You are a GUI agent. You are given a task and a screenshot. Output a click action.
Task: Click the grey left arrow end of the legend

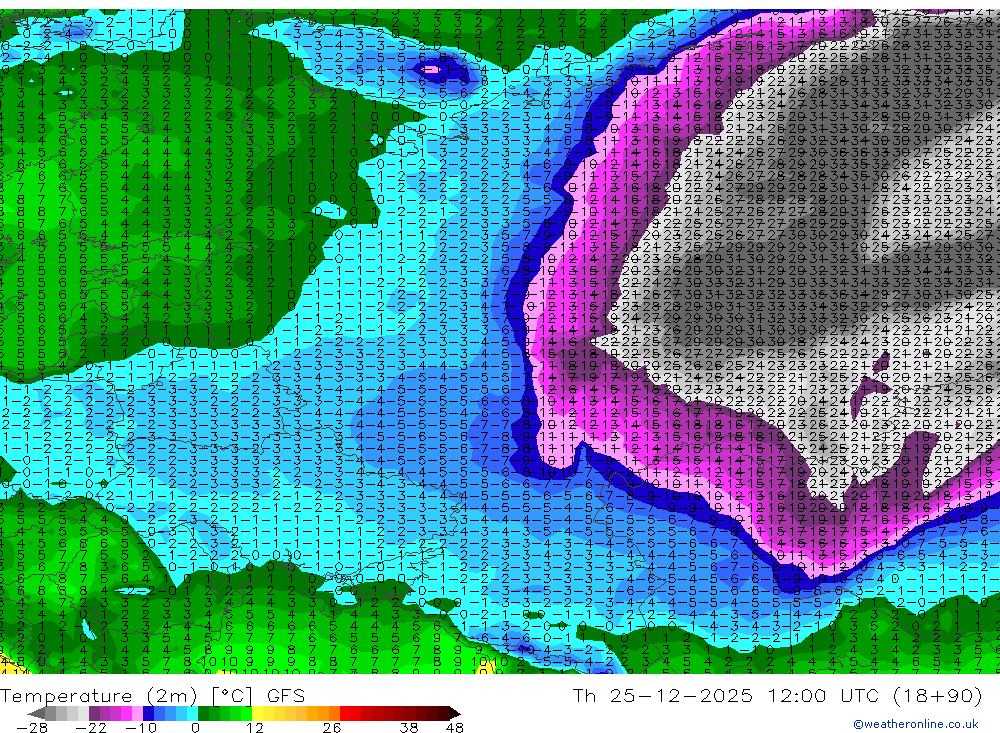coord(37,713)
